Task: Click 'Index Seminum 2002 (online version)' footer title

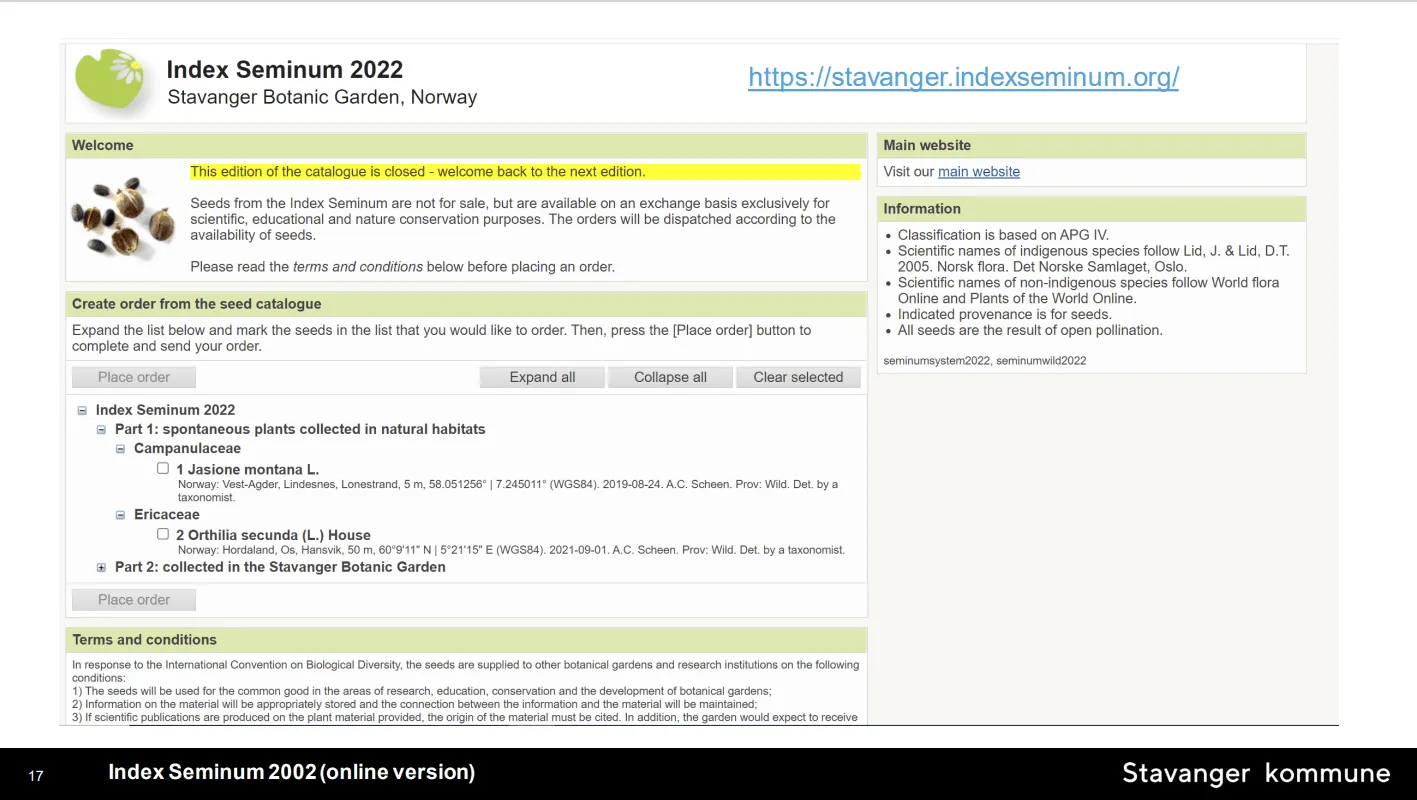Action: [292, 772]
